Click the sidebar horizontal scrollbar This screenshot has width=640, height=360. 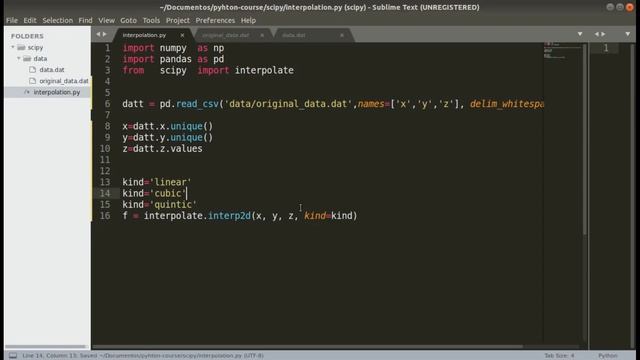point(46,347)
